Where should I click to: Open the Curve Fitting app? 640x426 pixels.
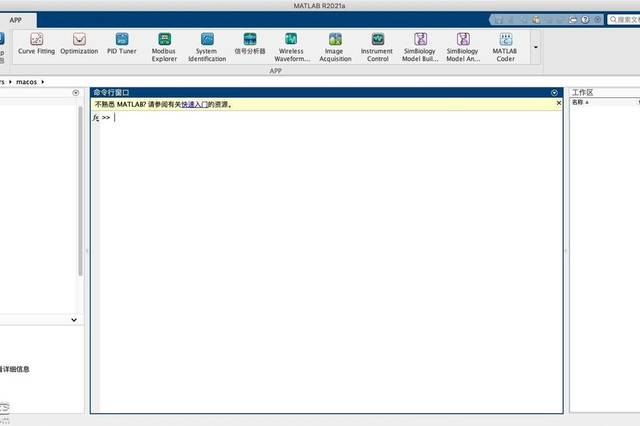(36, 44)
